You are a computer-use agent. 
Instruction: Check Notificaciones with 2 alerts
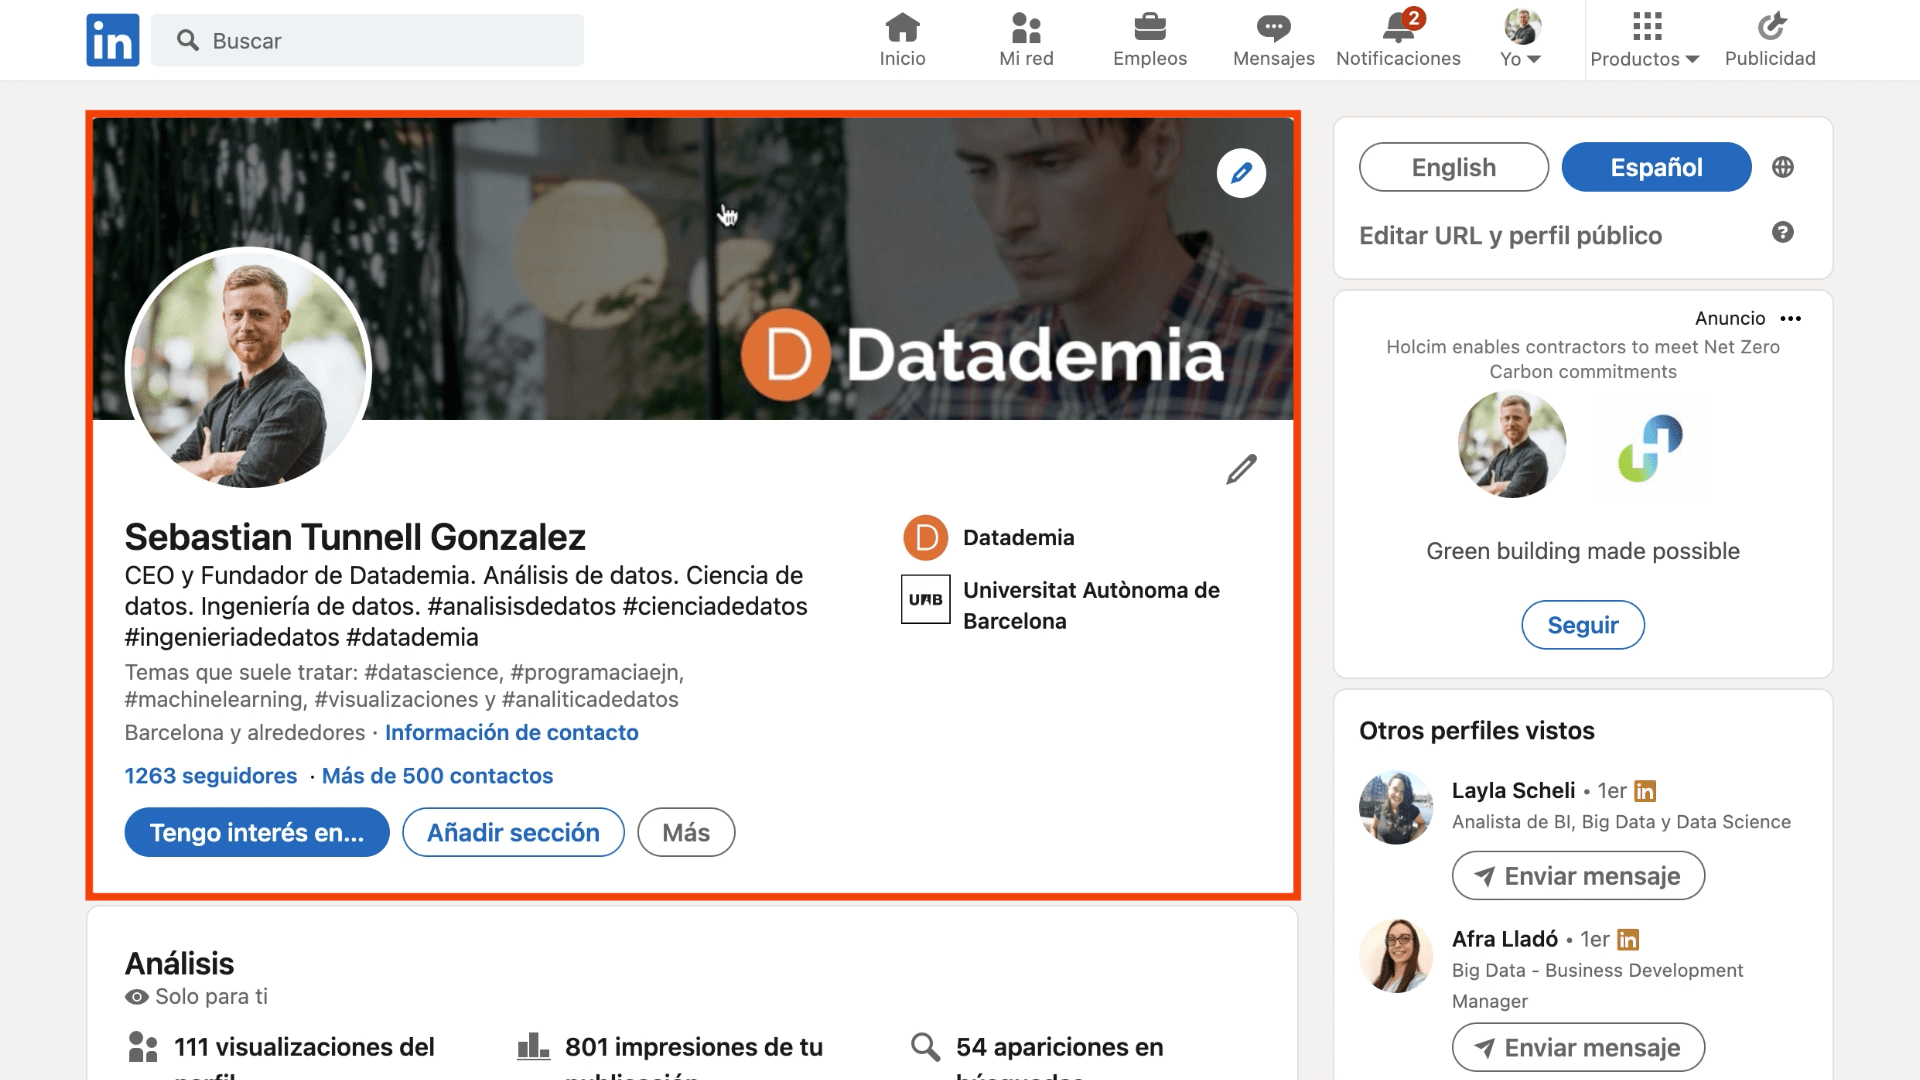coord(1397,38)
